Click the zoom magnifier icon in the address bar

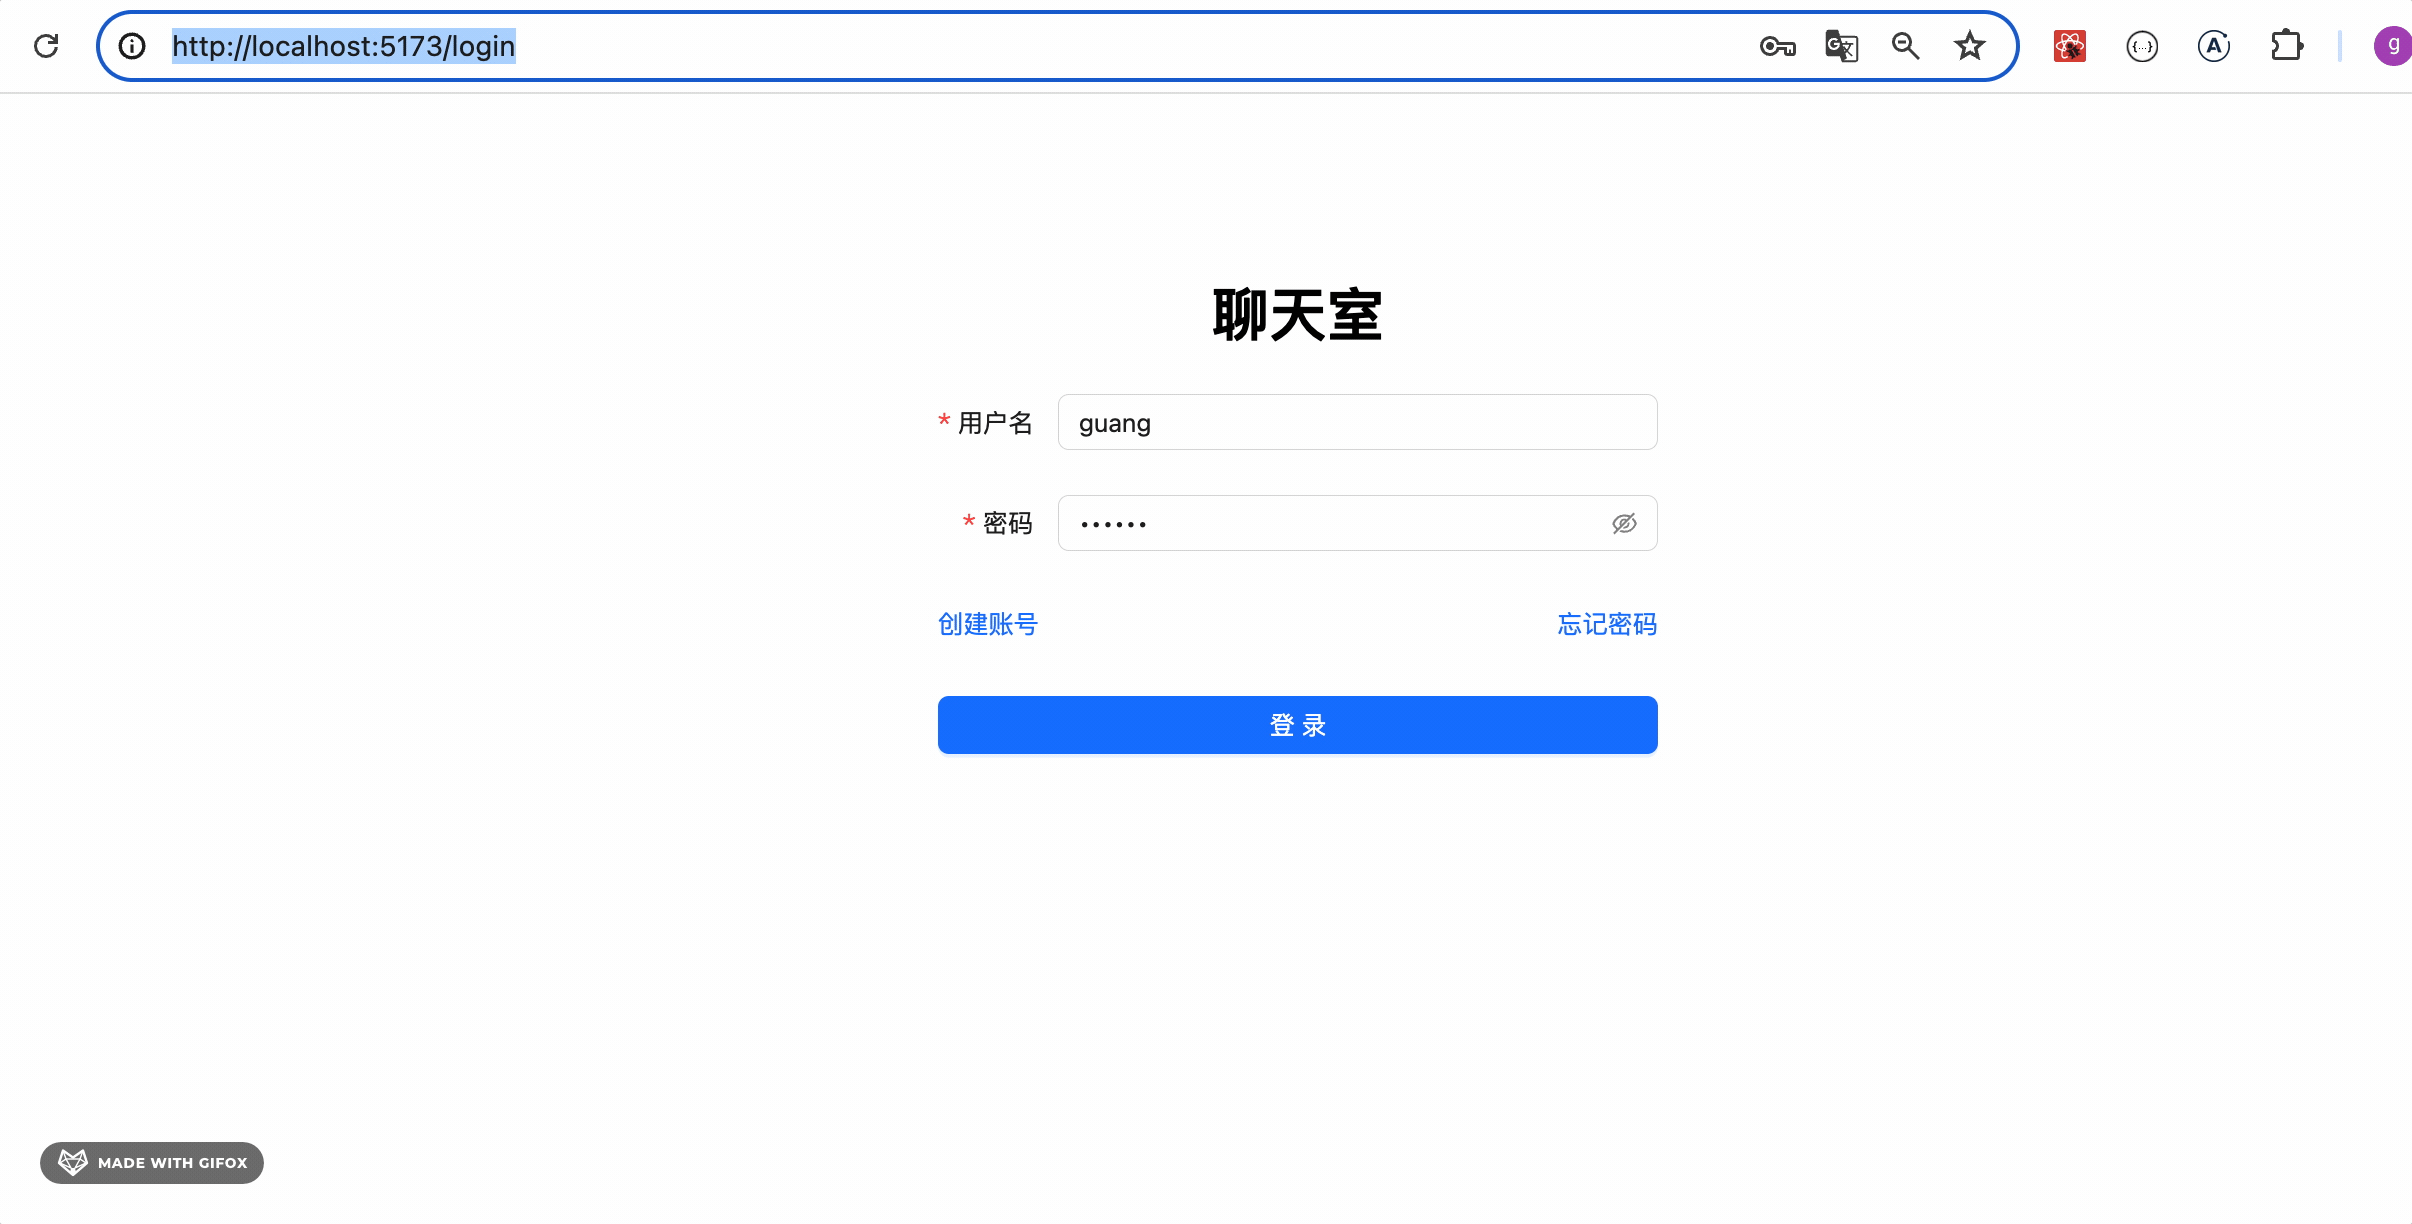tap(1905, 46)
